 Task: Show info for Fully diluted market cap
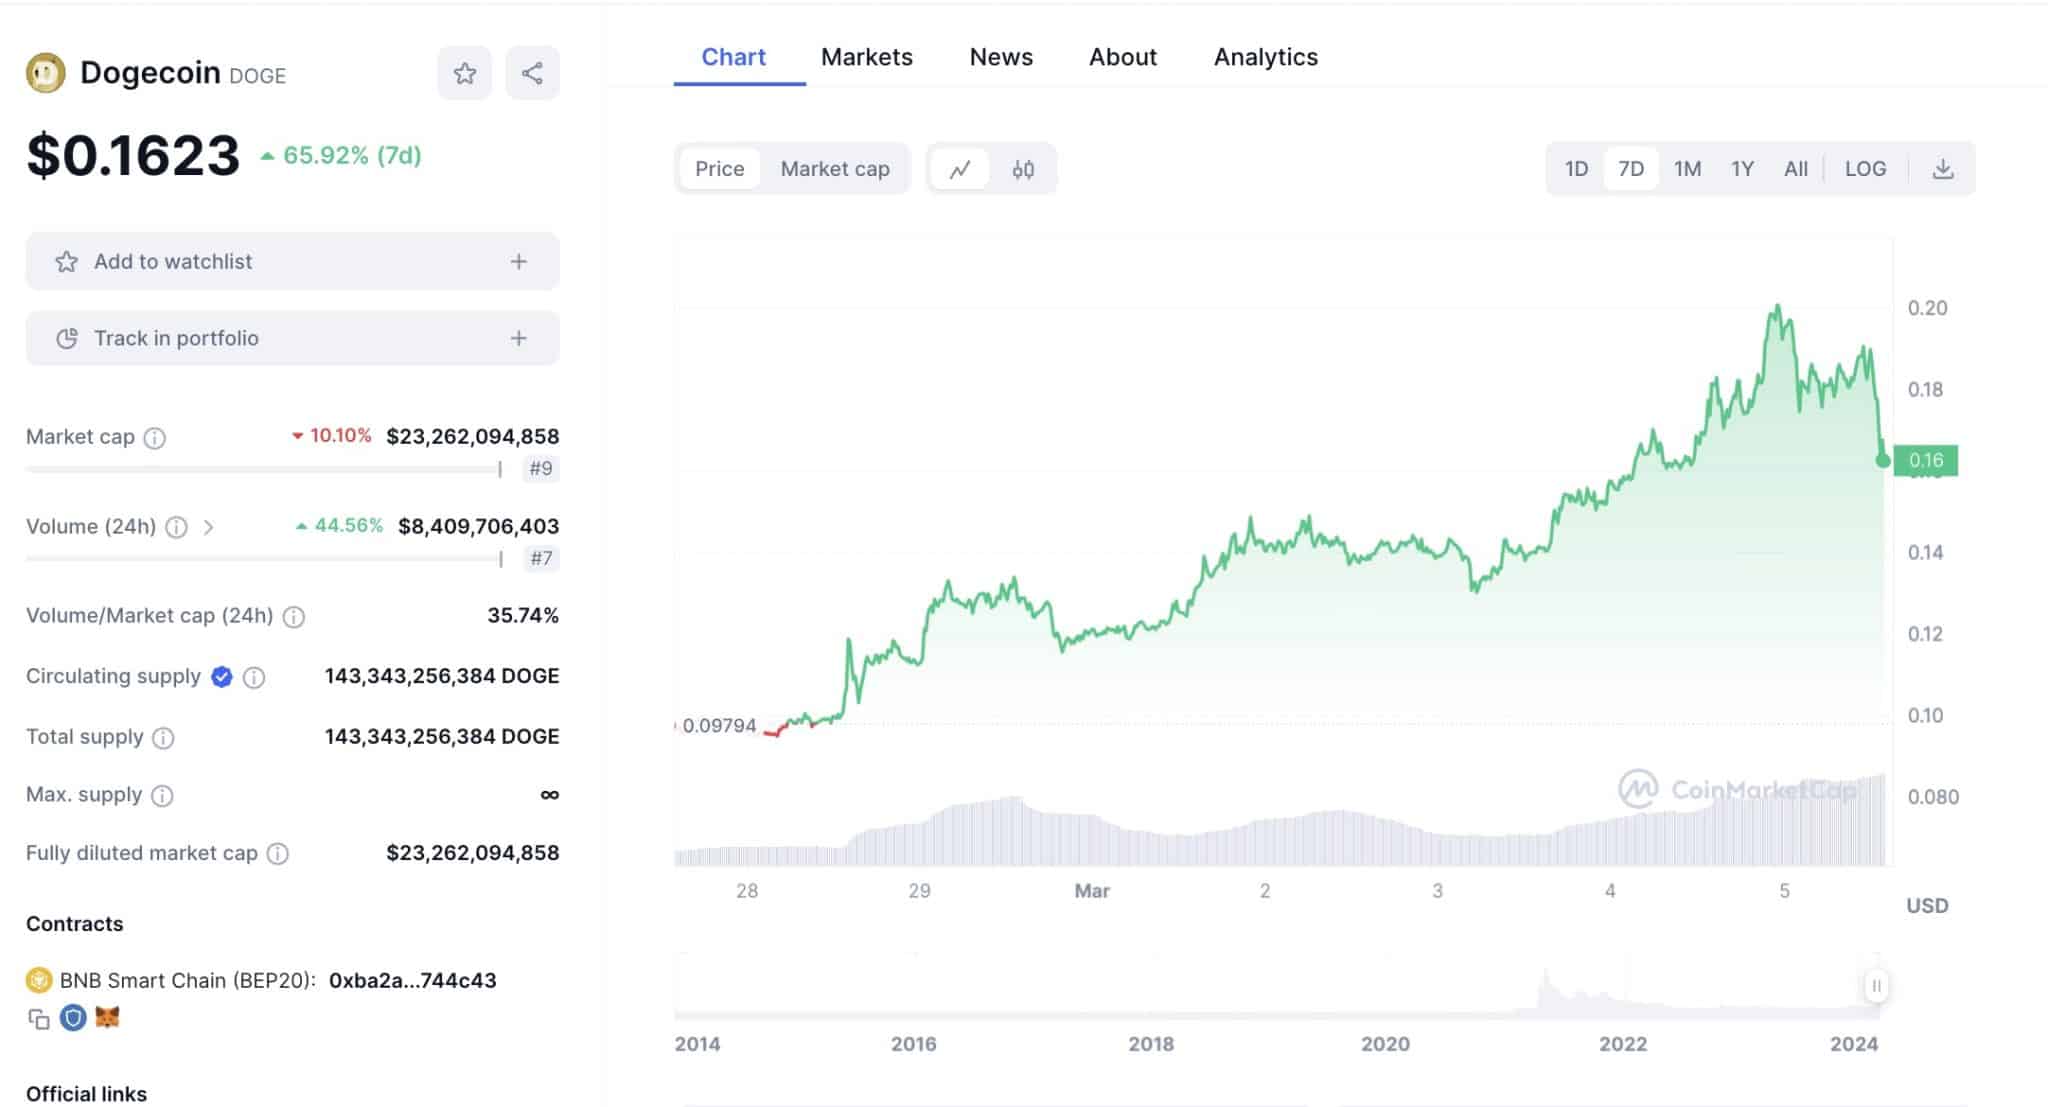pyautogui.click(x=278, y=853)
